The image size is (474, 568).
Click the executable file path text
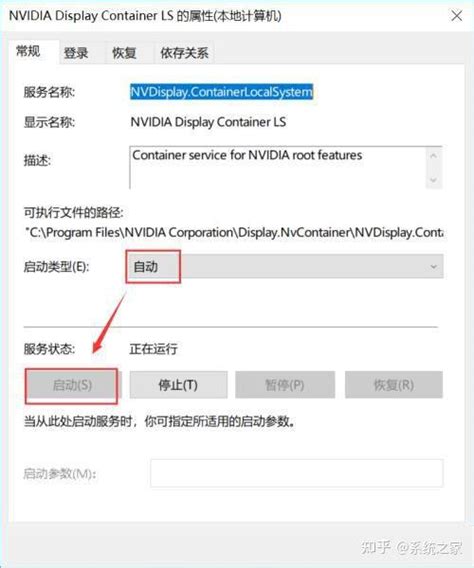click(x=234, y=232)
